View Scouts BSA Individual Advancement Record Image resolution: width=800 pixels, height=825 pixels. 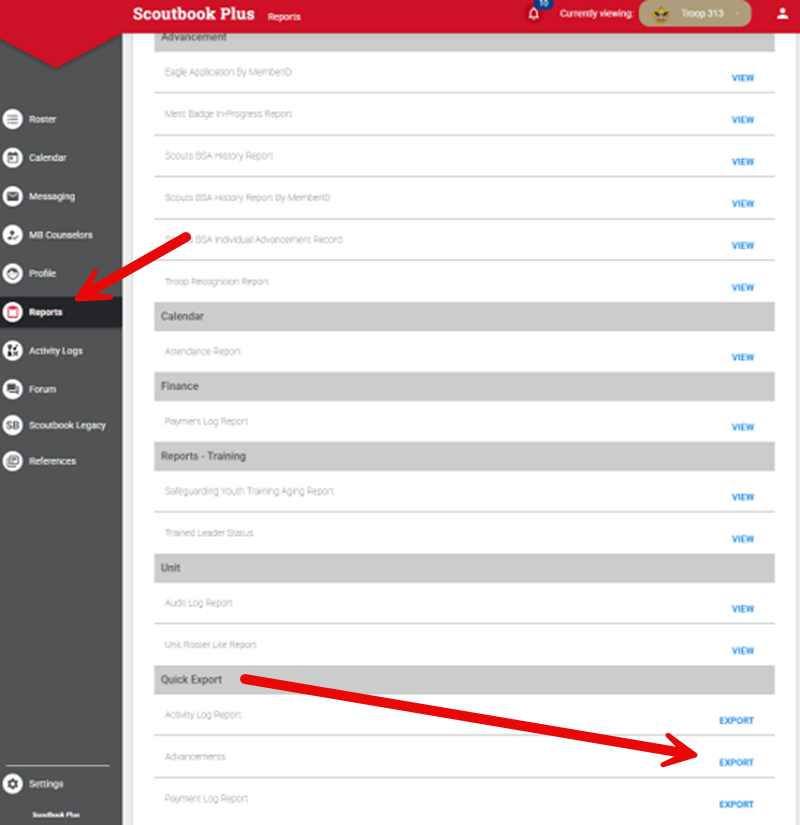743,246
